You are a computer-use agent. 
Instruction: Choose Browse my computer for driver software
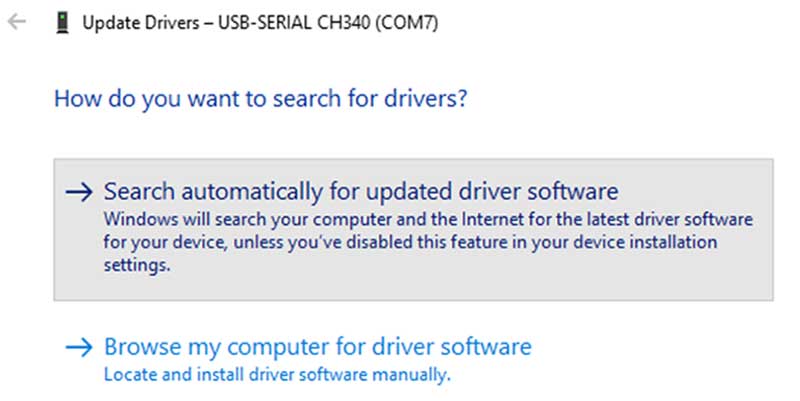(318, 348)
